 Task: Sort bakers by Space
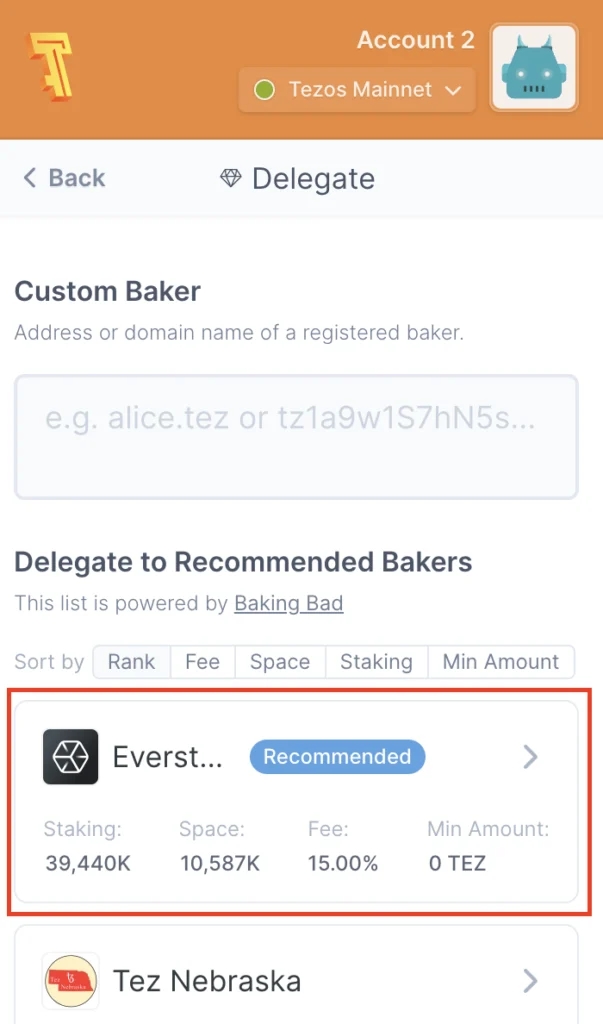pyautogui.click(x=280, y=662)
